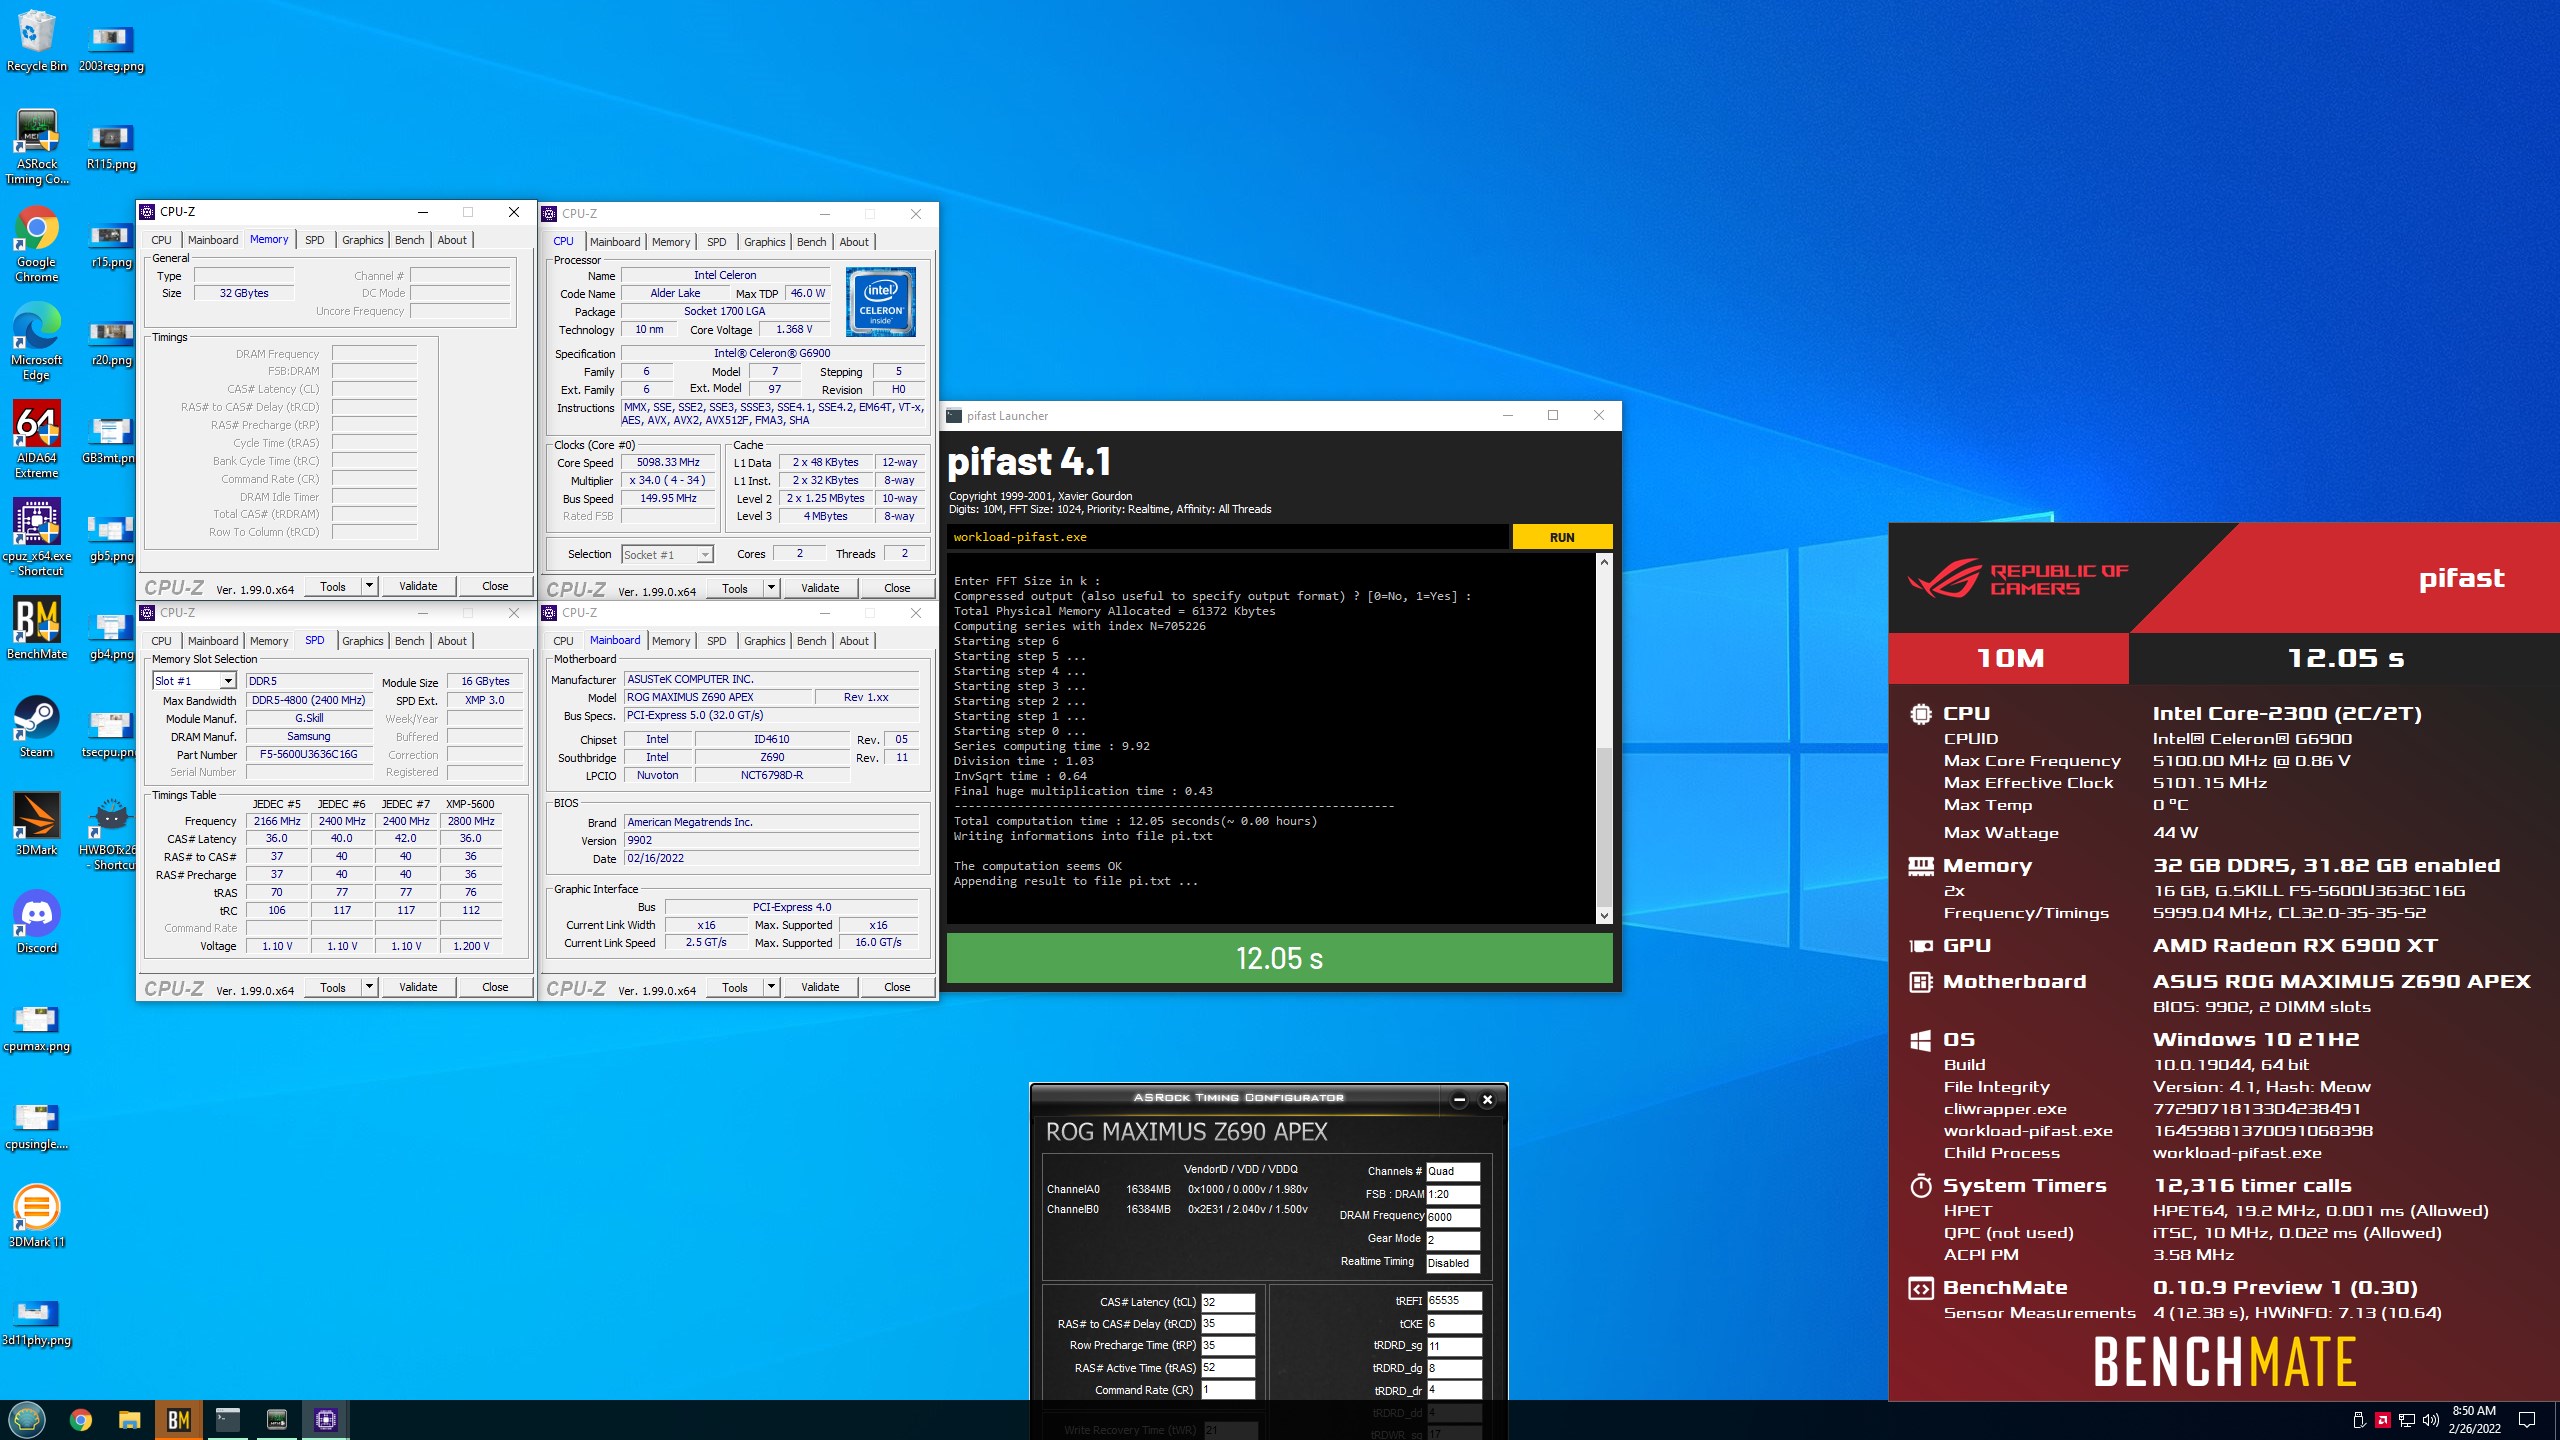Launch Microsoft Edge from the desktop
Viewport: 2560px width, 1440px height.
[36, 342]
